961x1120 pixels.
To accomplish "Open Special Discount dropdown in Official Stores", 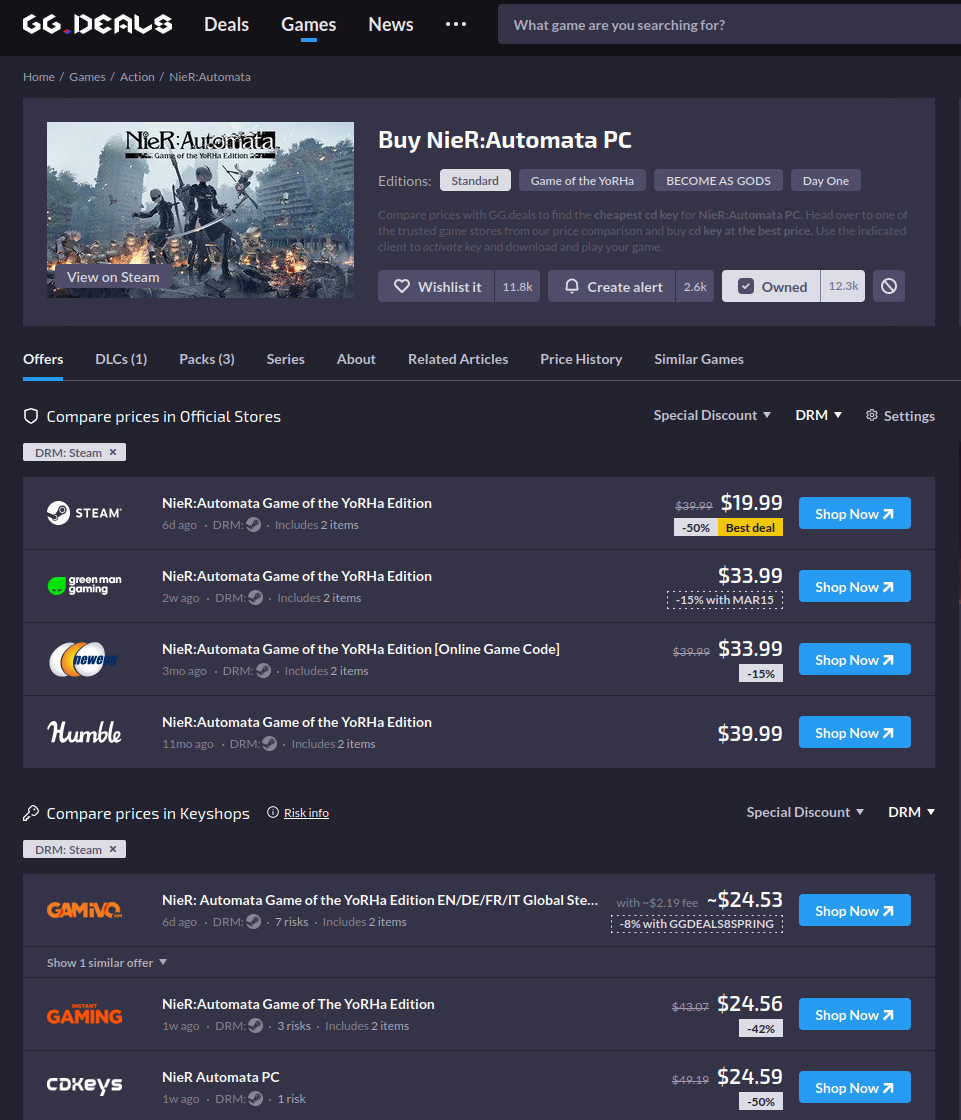I will pos(712,415).
